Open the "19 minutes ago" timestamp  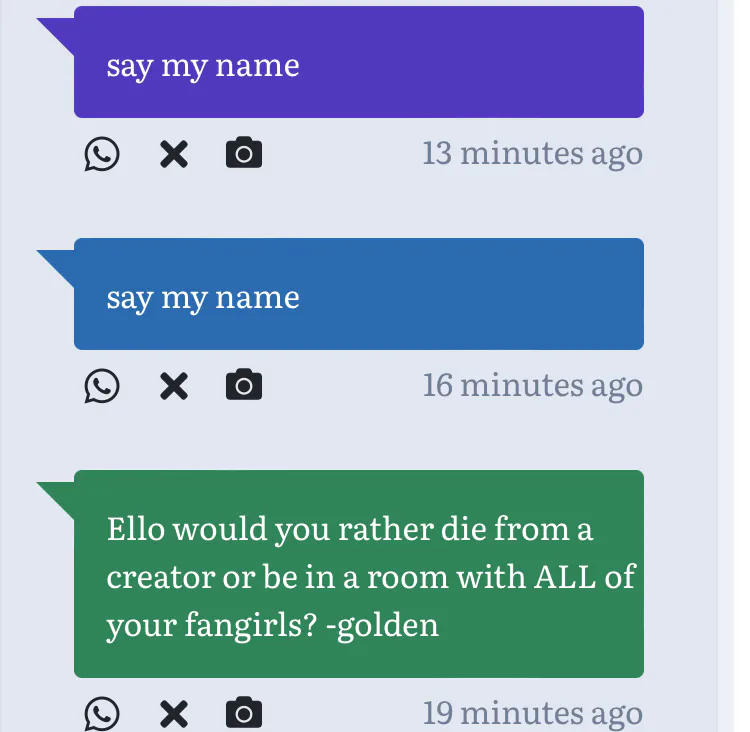[532, 713]
